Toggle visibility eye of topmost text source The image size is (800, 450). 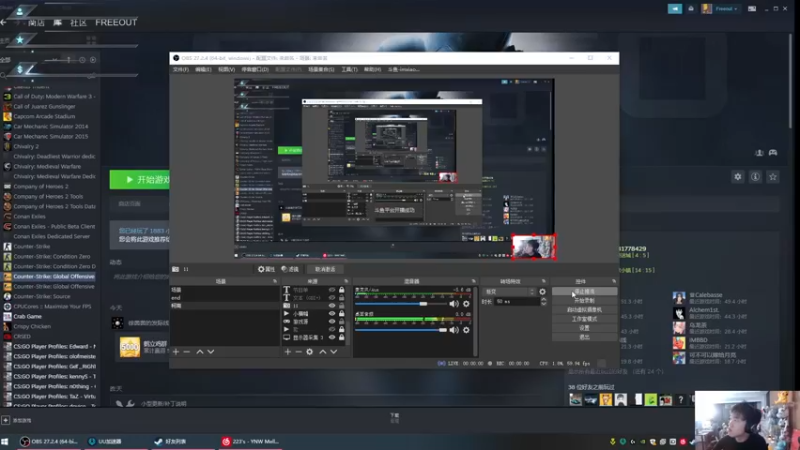[332, 290]
